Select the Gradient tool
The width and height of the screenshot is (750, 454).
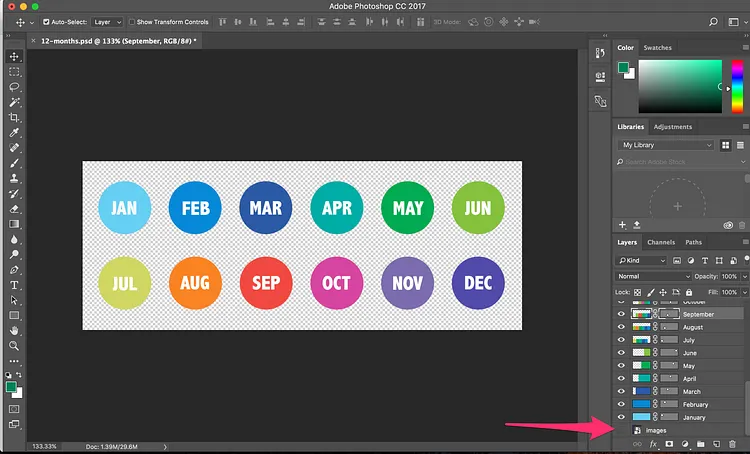14,224
